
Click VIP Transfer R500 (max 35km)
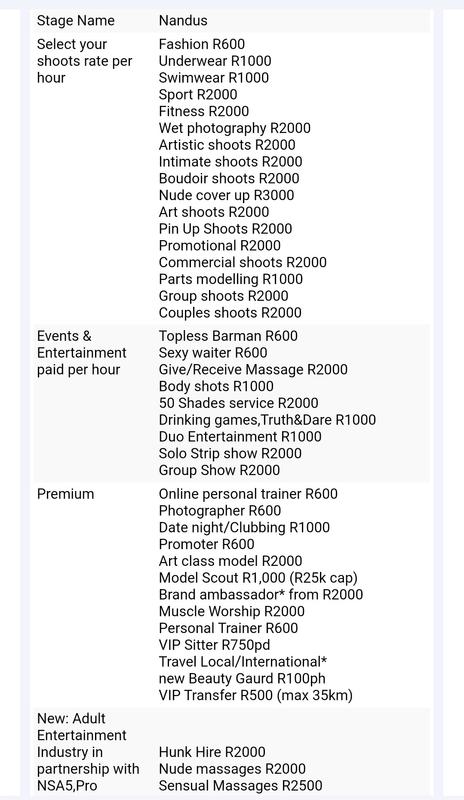pos(256,695)
